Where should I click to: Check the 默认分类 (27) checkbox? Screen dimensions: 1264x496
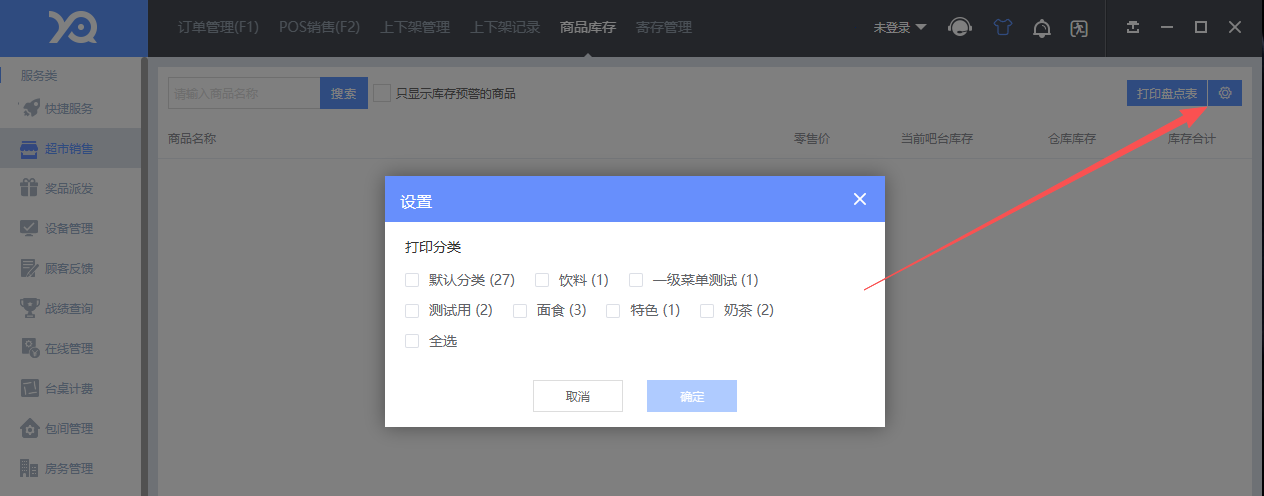tap(412, 280)
